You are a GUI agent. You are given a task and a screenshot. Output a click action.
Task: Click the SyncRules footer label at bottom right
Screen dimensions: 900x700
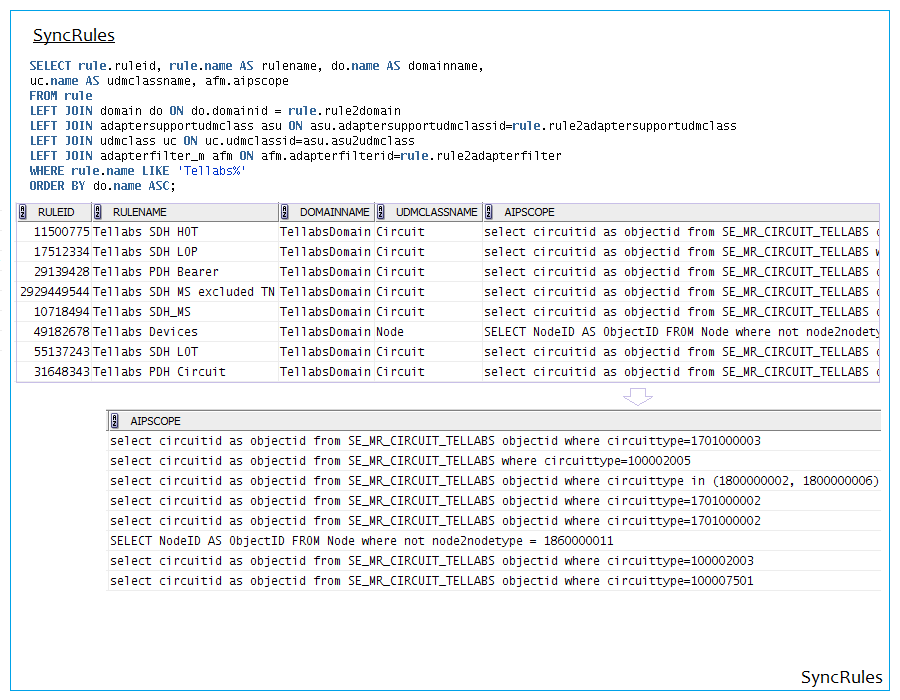coord(841,678)
